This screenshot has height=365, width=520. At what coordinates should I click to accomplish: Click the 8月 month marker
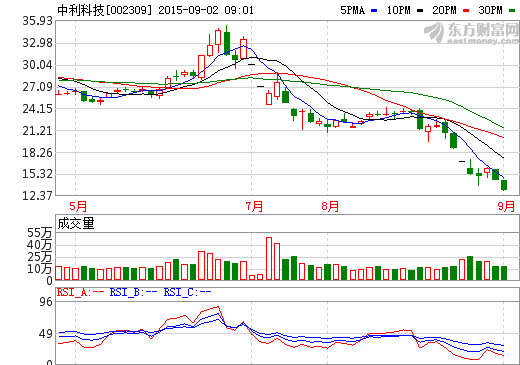[x=330, y=206]
